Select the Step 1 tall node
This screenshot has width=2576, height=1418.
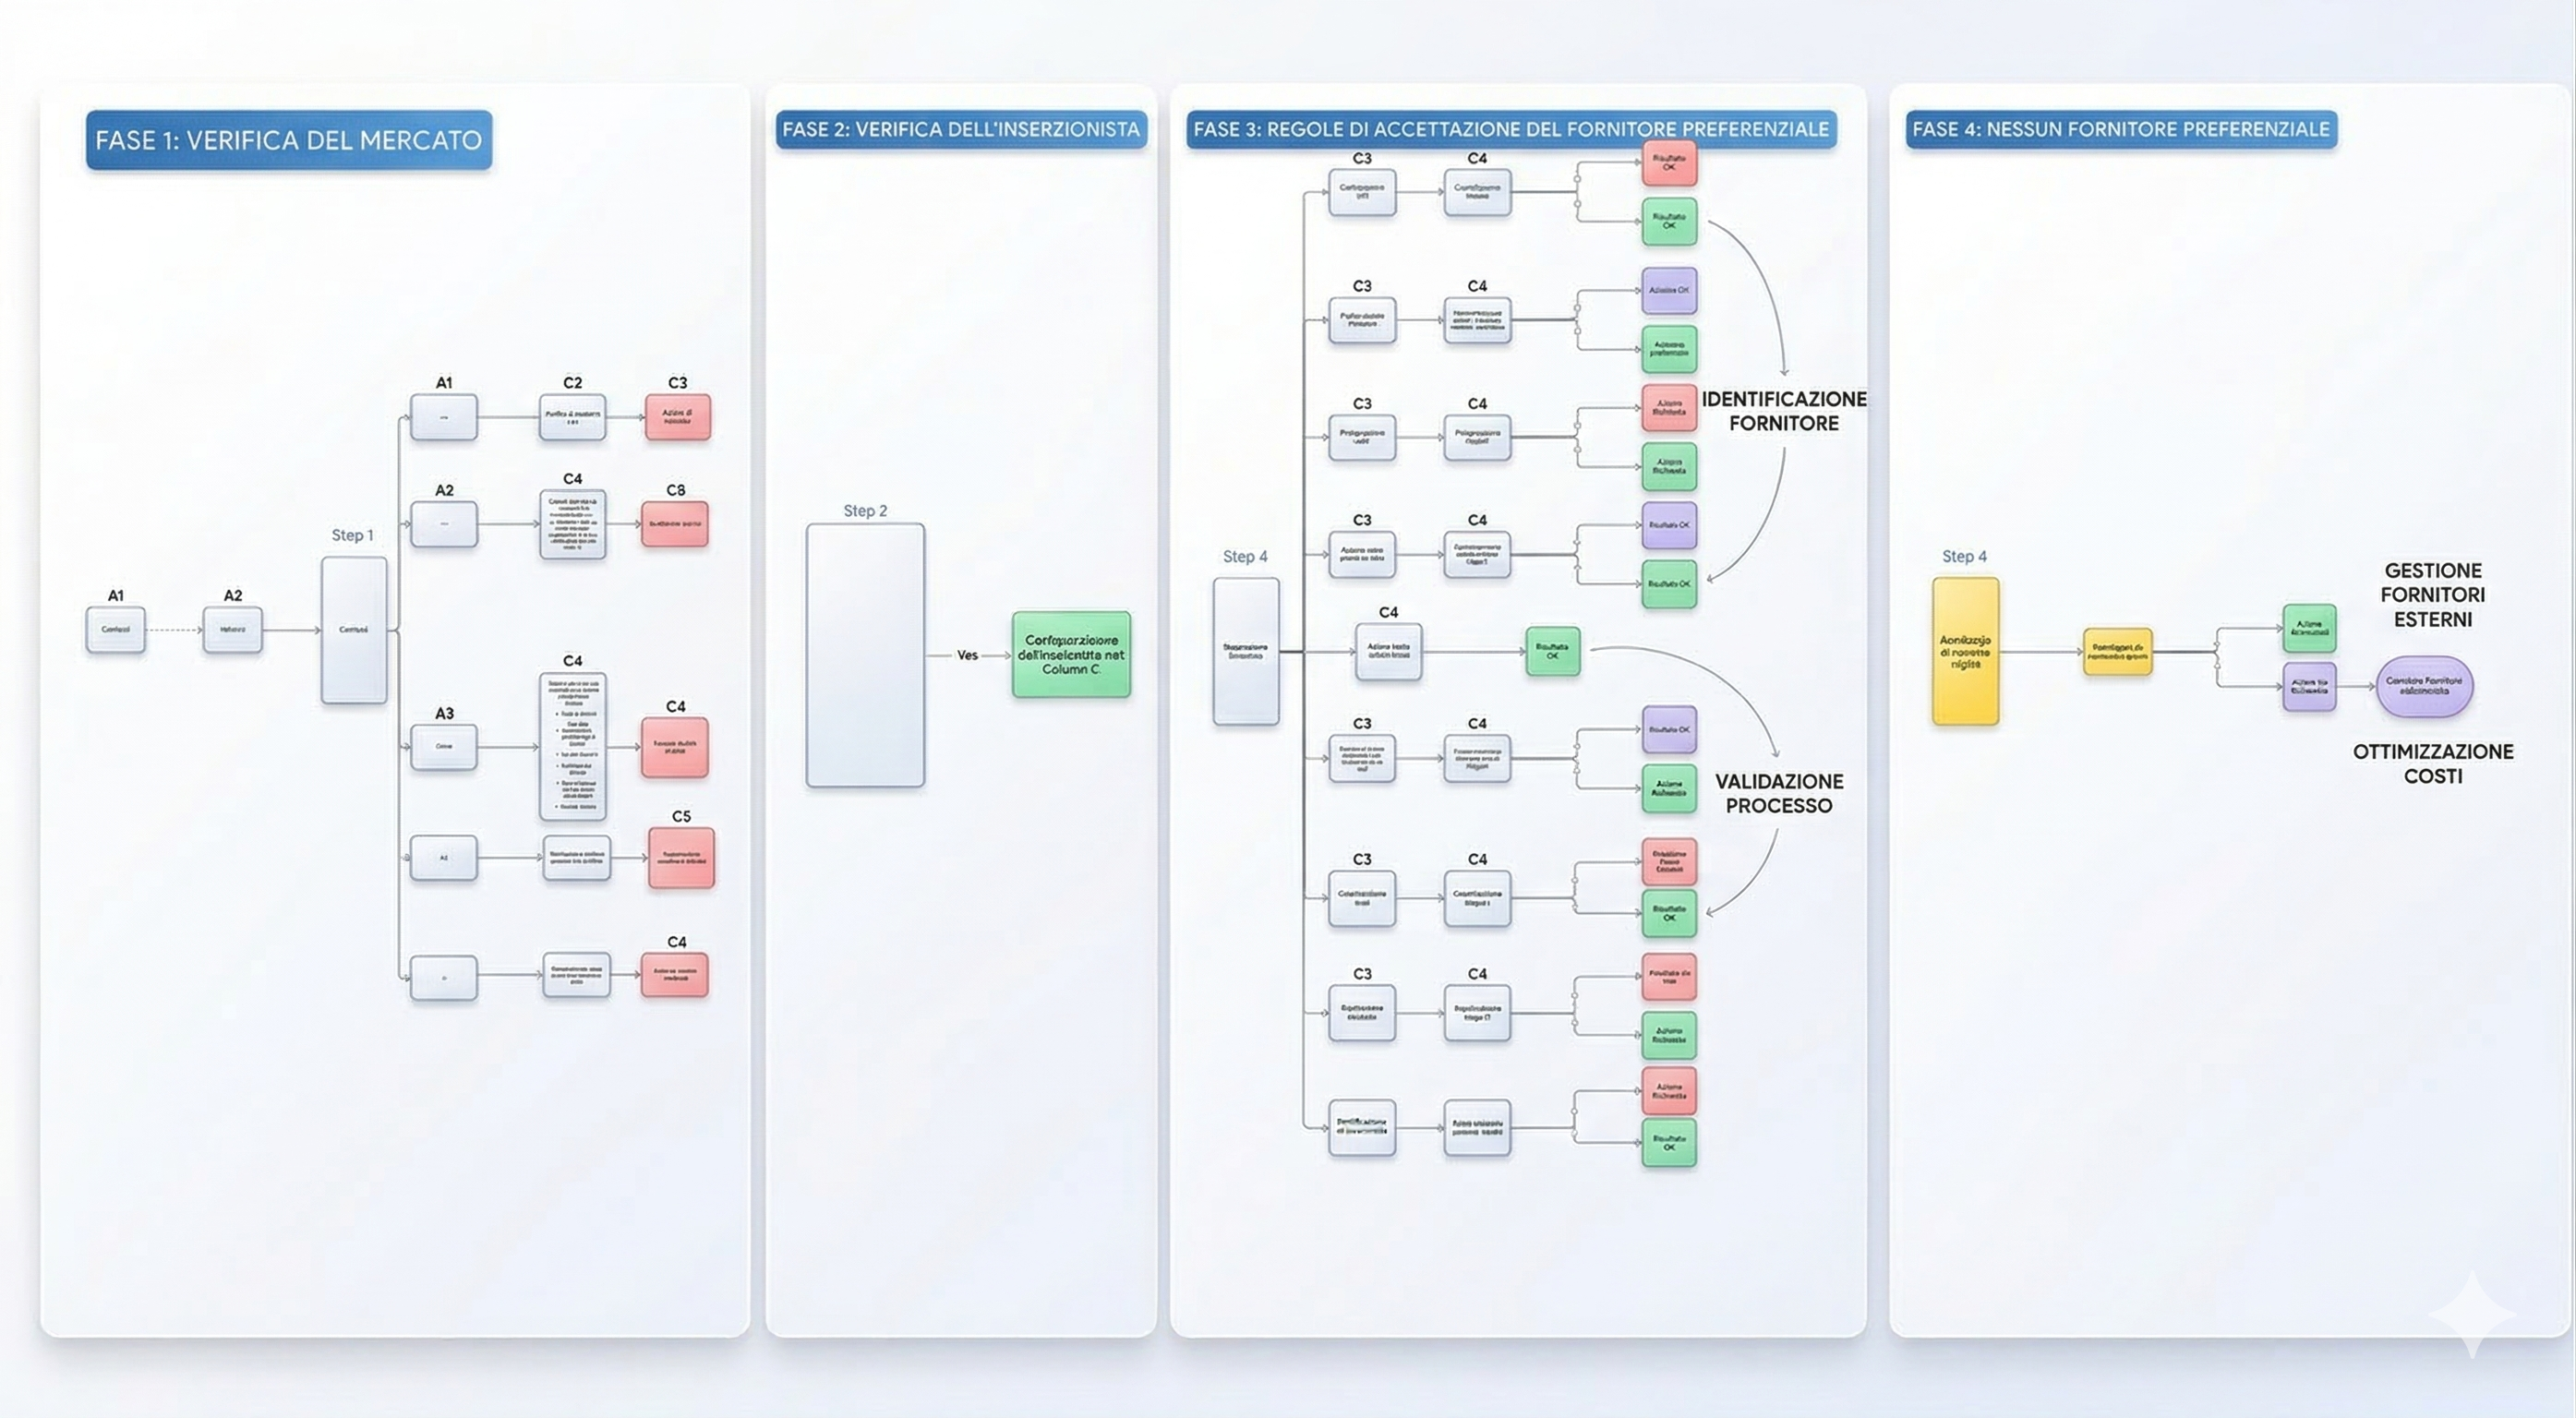(x=353, y=630)
